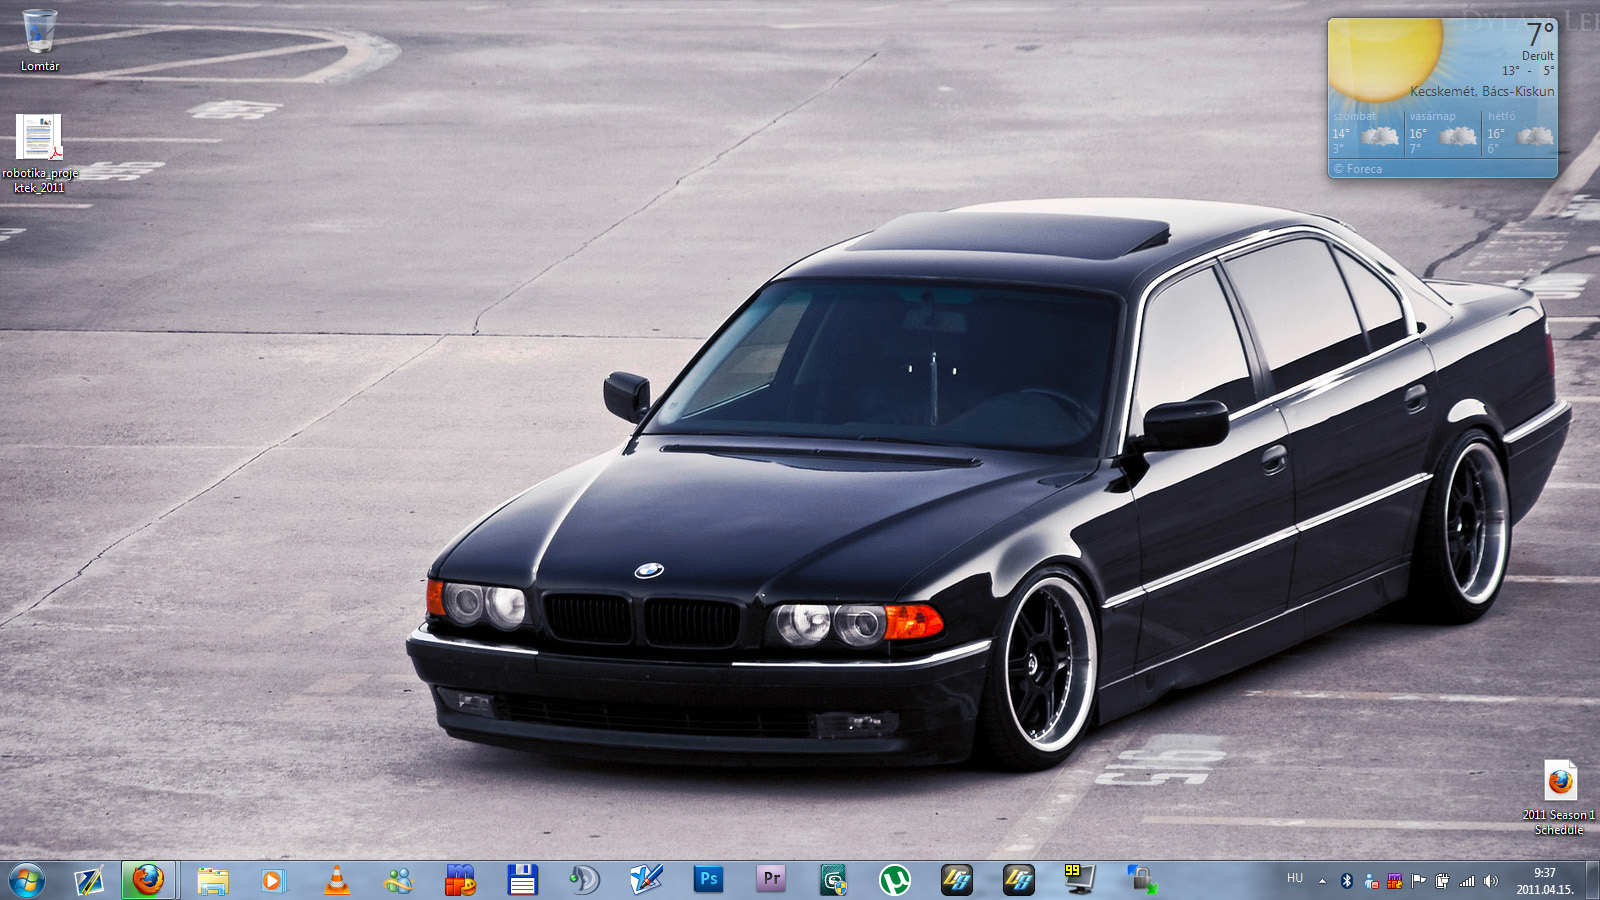Click the power plug tray icon
1600x900 pixels.
pyautogui.click(x=1442, y=881)
